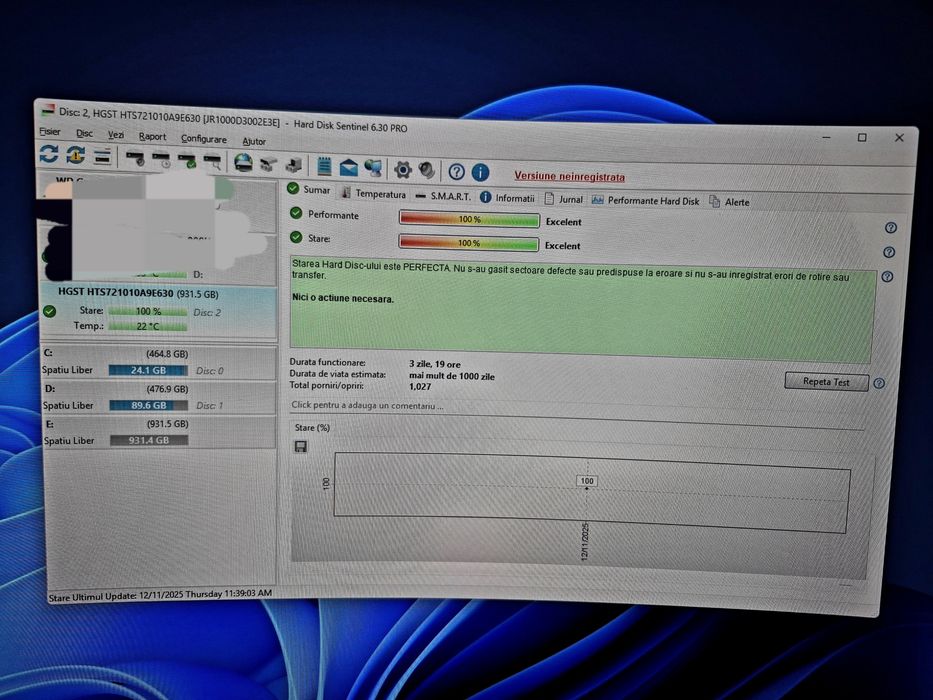Open the Fisier menu
The width and height of the screenshot is (933, 700).
(50, 132)
